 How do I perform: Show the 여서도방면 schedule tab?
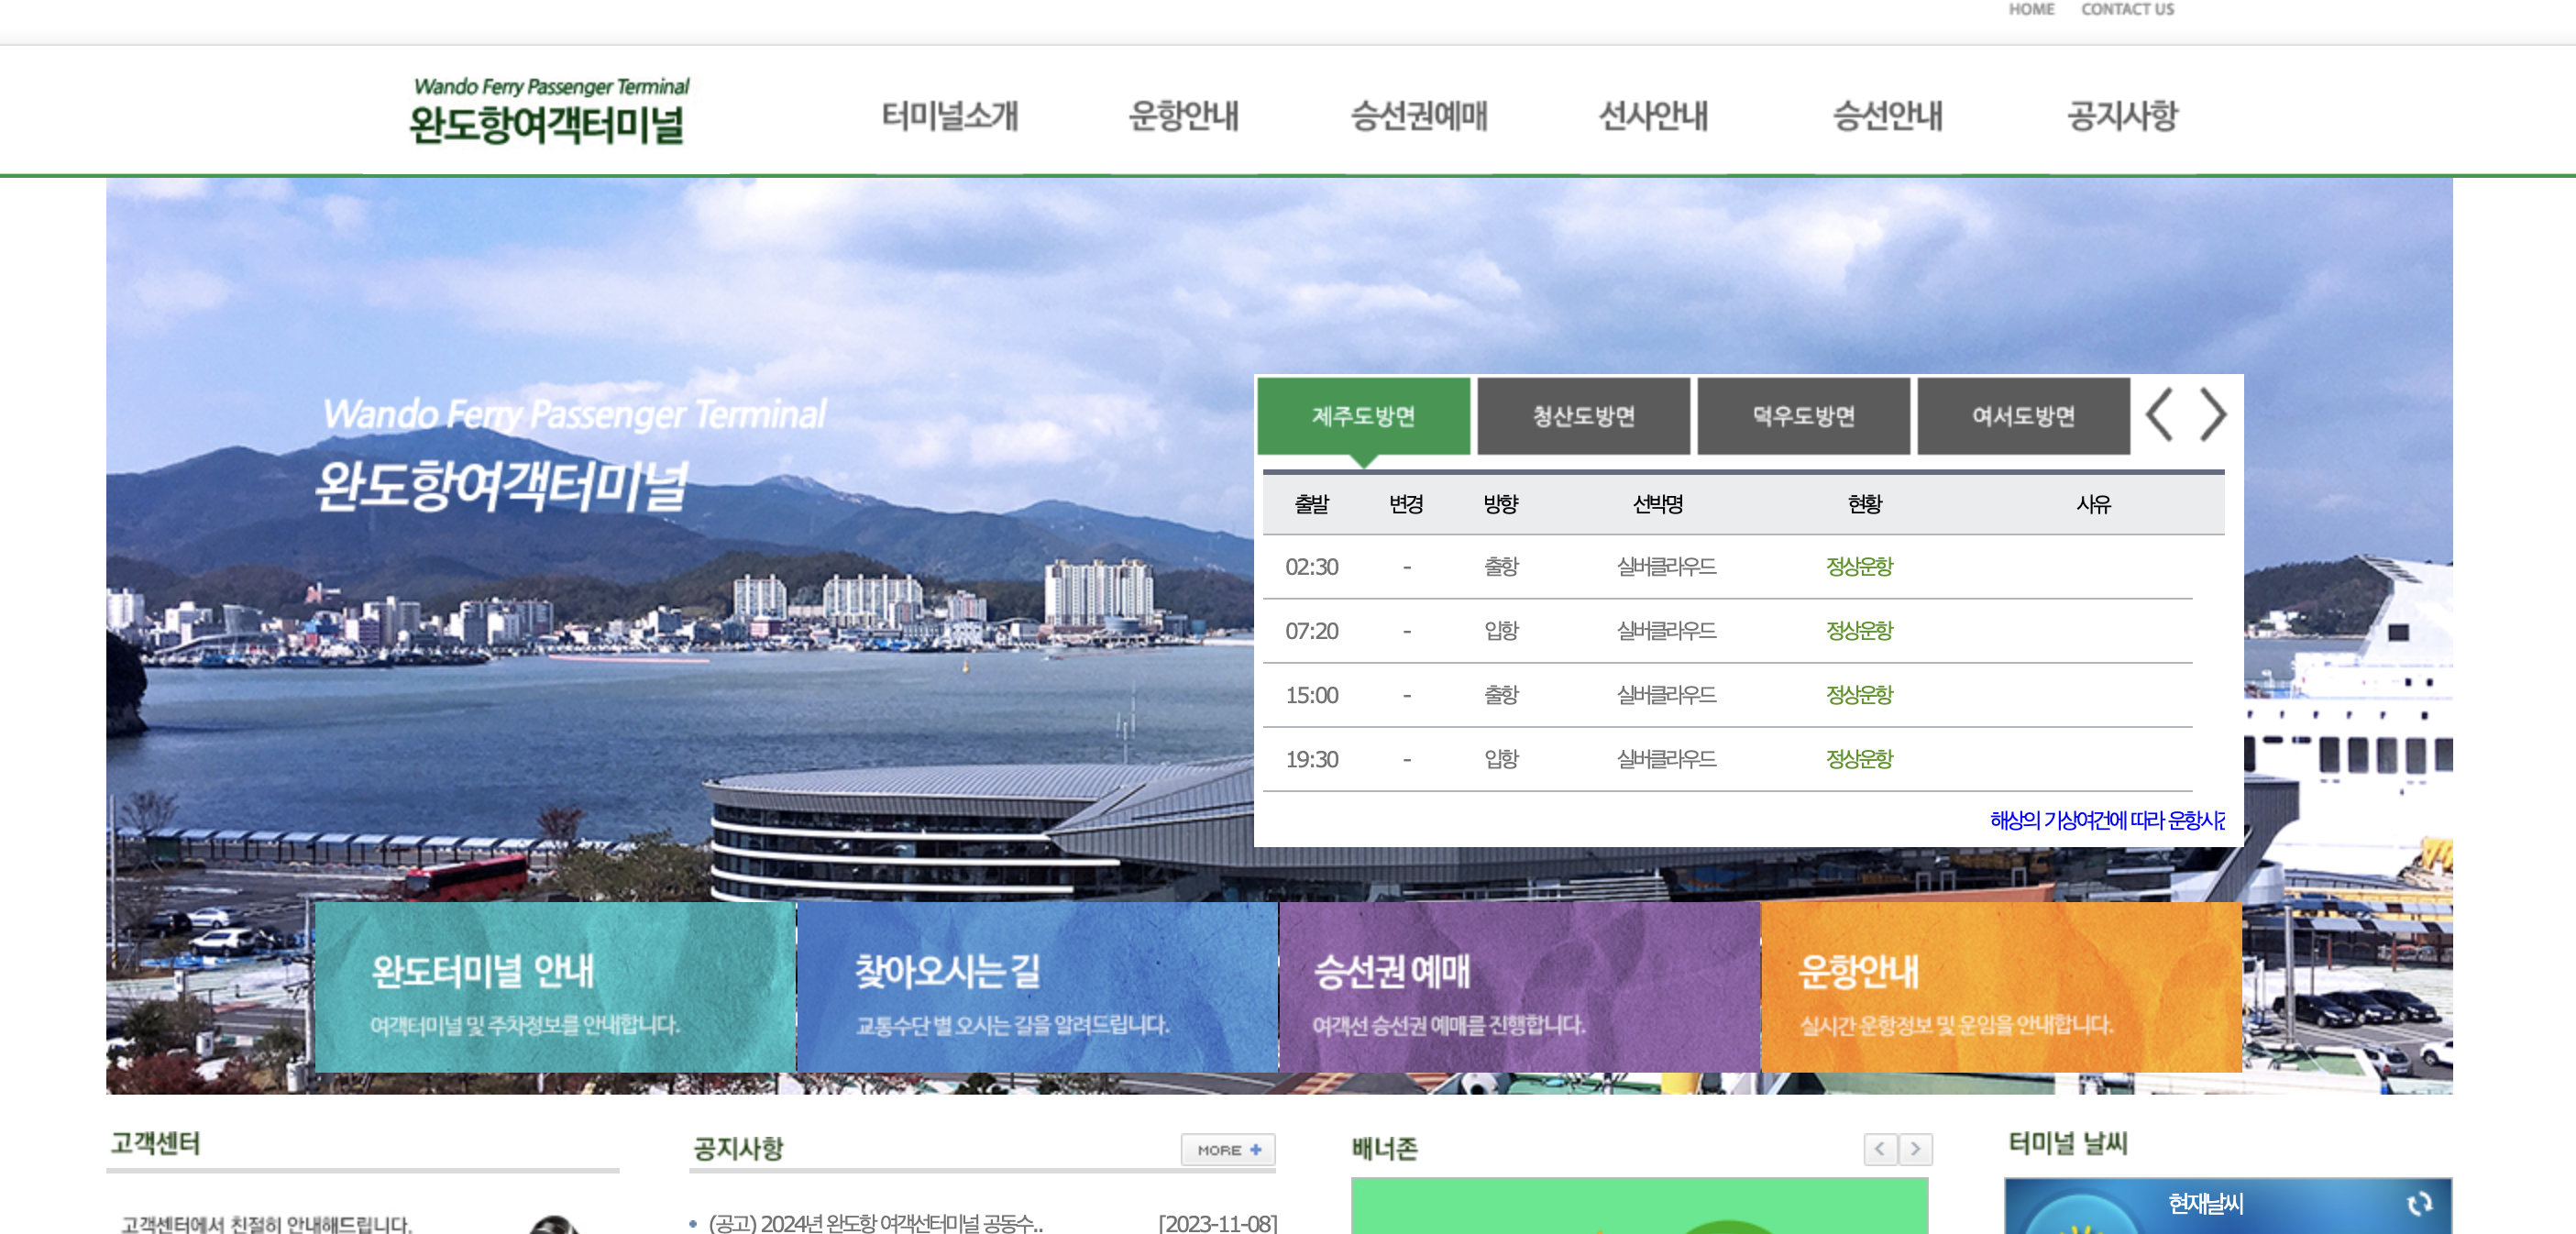pyautogui.click(x=2023, y=416)
